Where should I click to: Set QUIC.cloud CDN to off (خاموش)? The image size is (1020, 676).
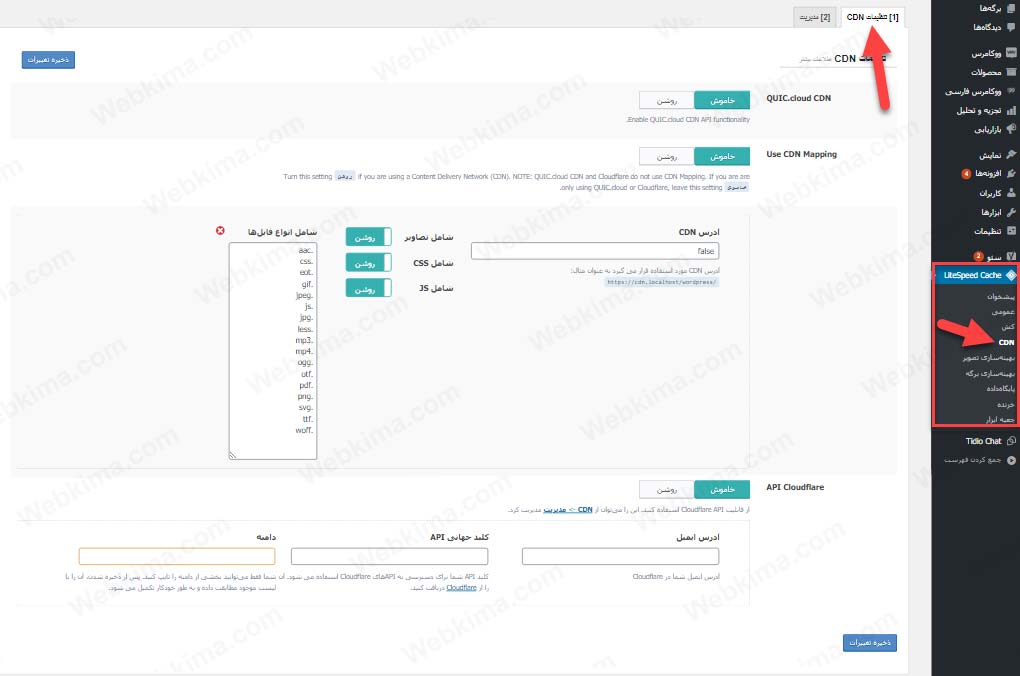click(x=722, y=100)
